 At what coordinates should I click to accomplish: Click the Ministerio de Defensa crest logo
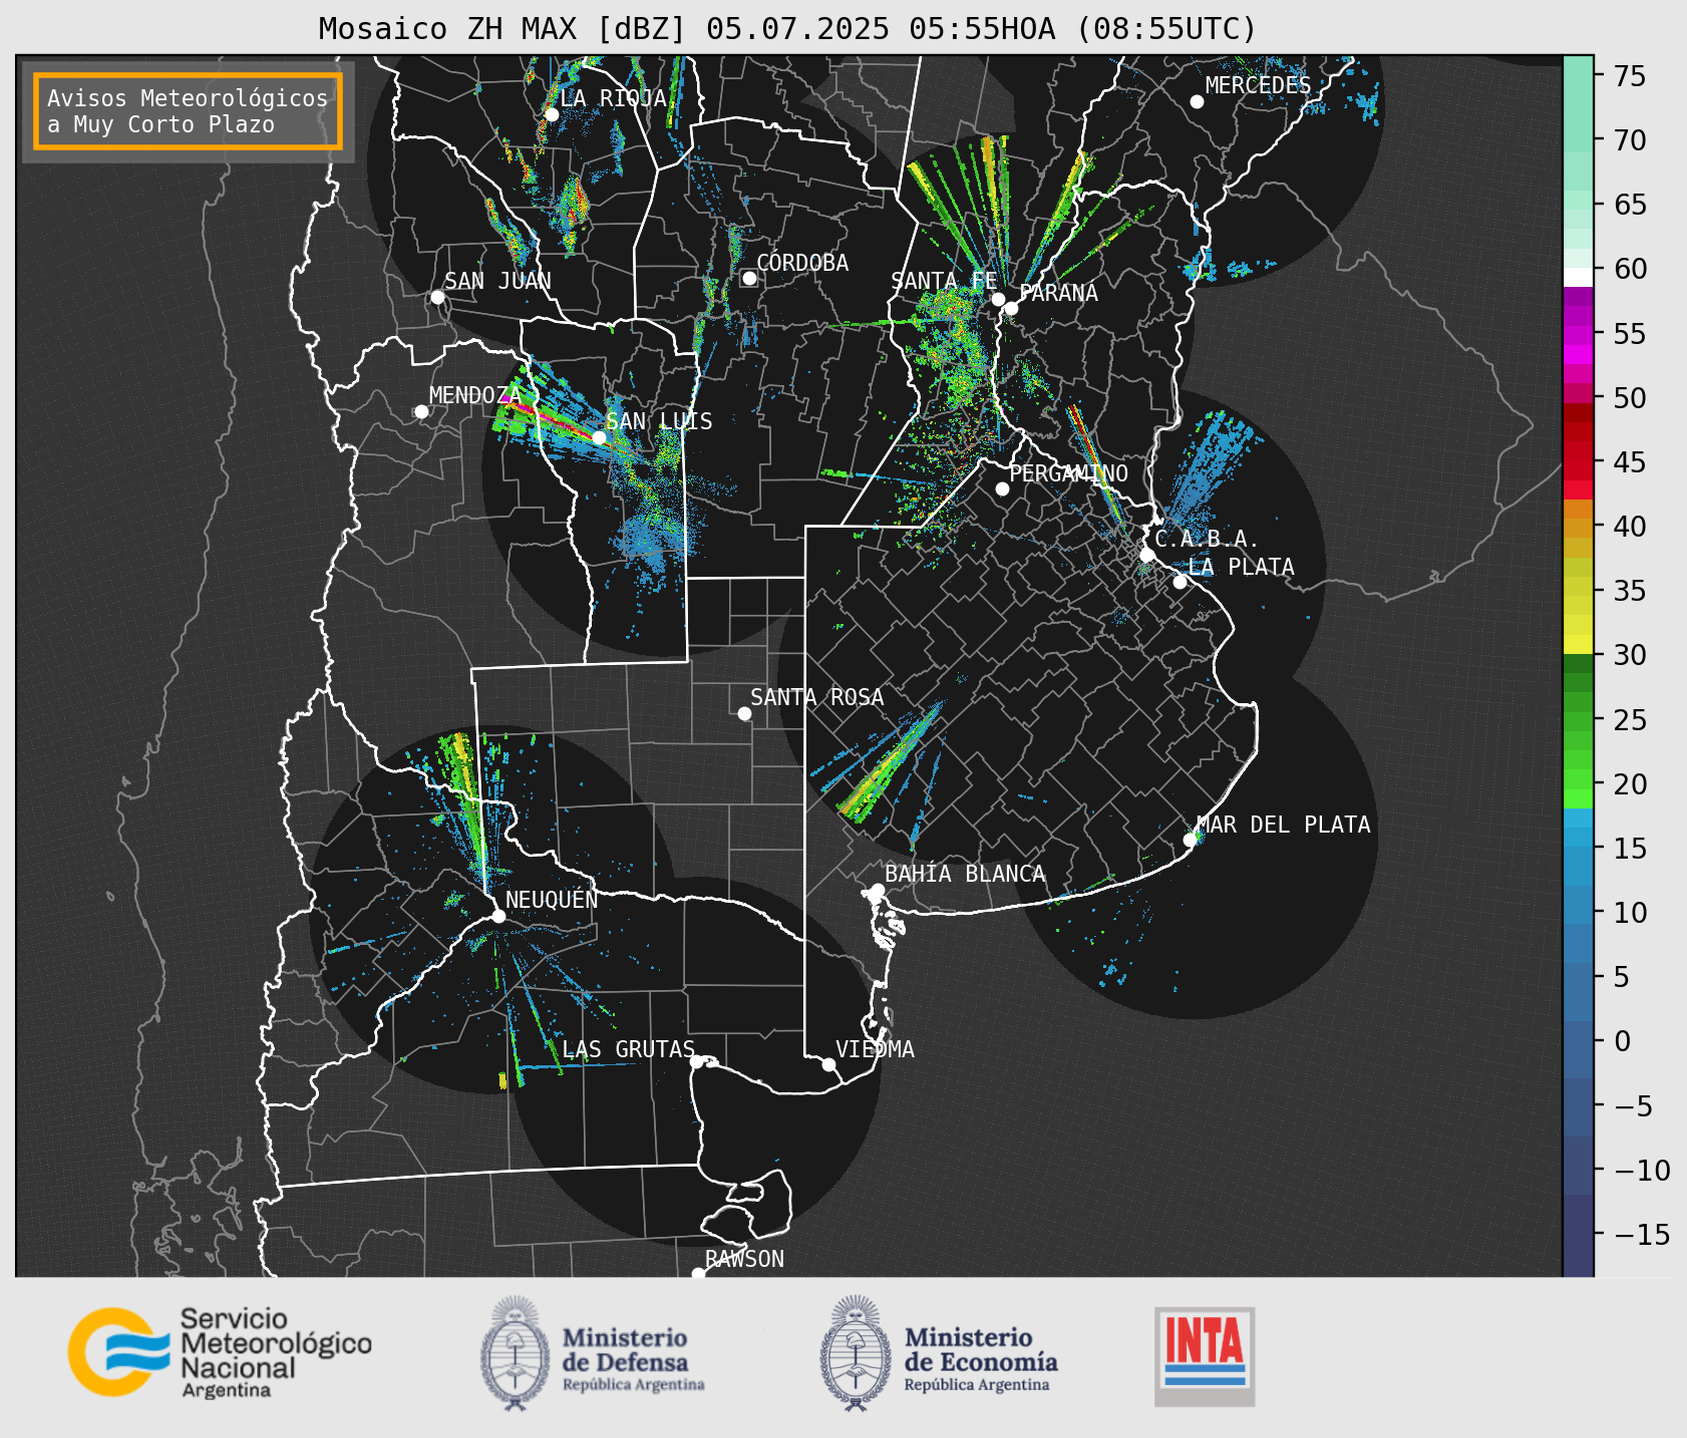pos(515,1353)
